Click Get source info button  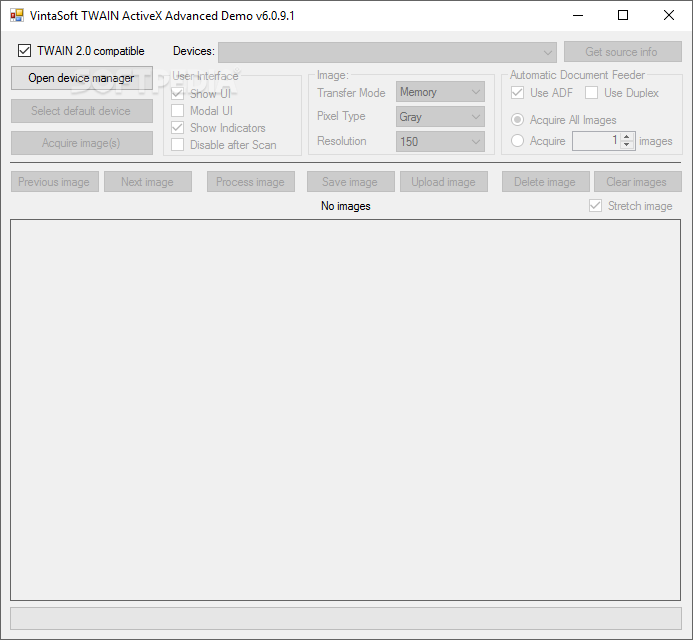(622, 52)
